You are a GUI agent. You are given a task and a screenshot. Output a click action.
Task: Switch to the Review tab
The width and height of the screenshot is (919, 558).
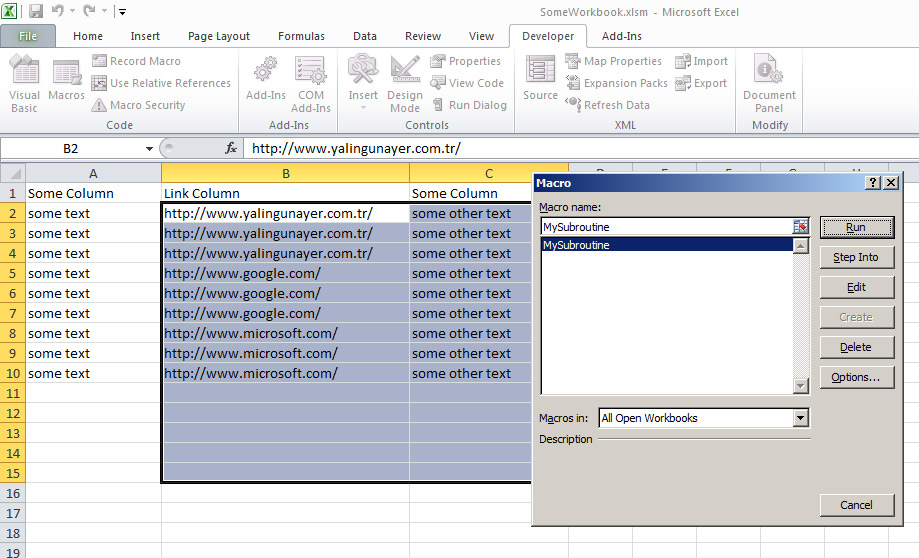pyautogui.click(x=423, y=36)
